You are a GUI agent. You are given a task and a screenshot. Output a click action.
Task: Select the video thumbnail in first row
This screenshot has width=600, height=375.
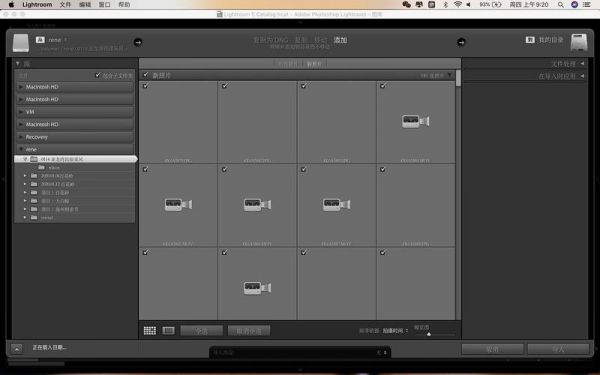pyautogui.click(x=416, y=121)
